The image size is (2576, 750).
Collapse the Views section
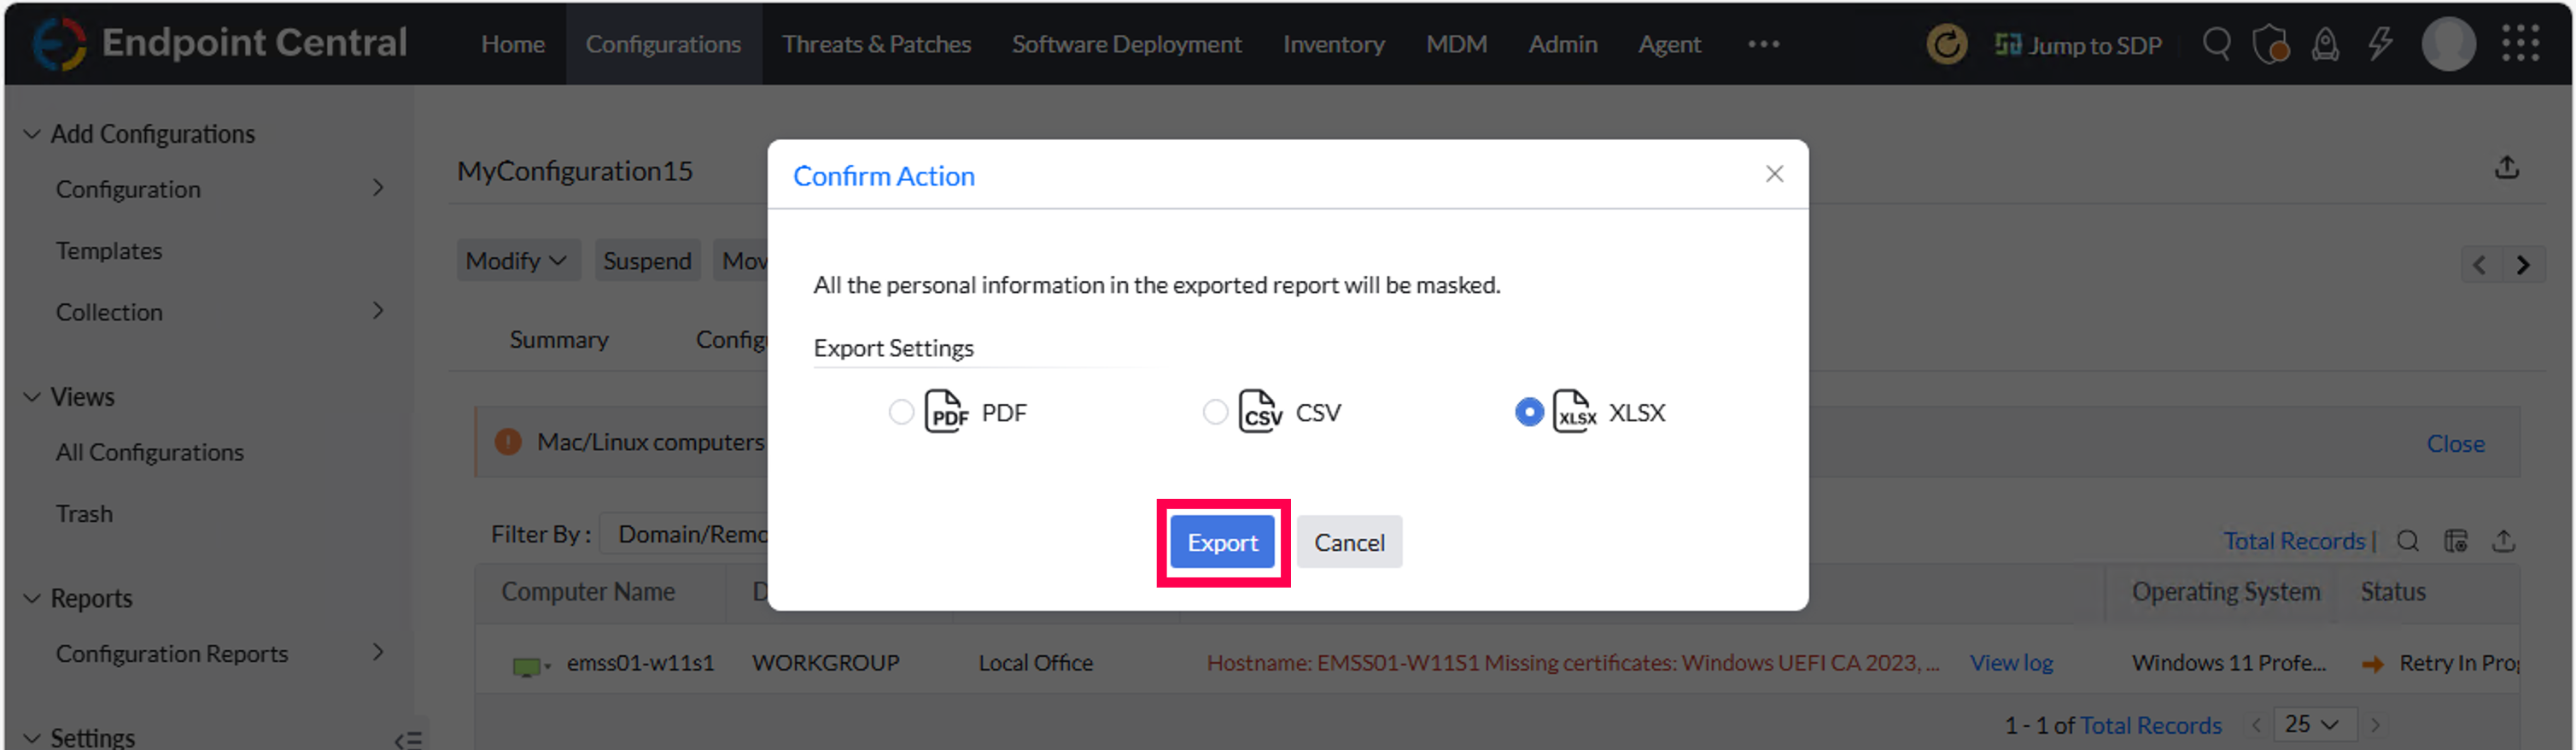(x=32, y=397)
